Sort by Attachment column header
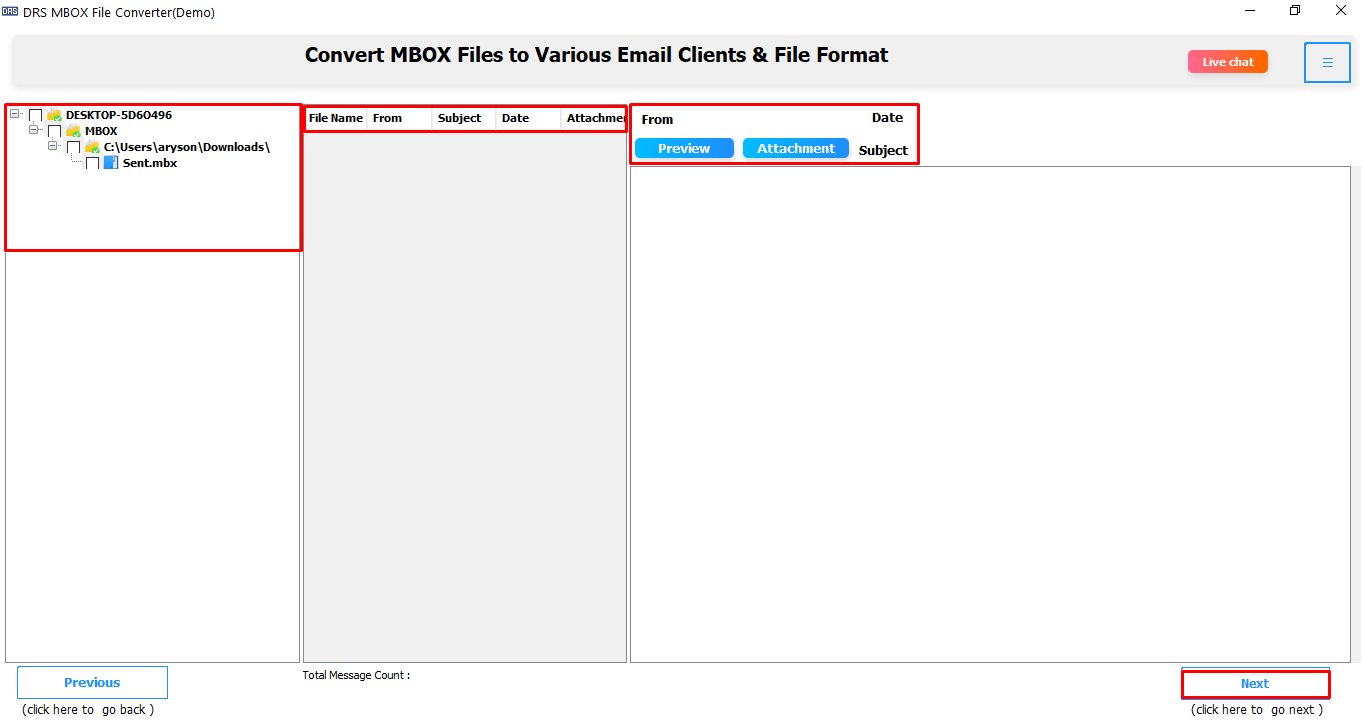1365x728 pixels. tap(594, 118)
